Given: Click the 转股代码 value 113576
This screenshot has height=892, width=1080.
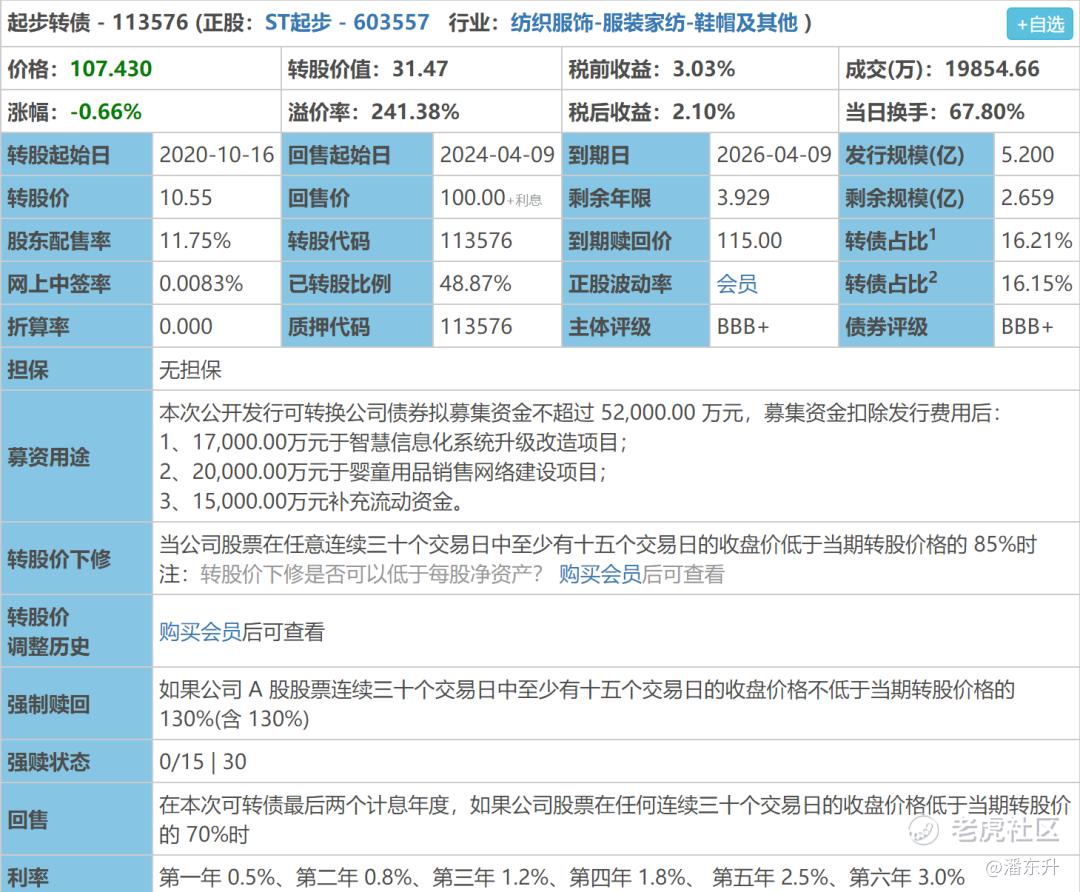Looking at the screenshot, I should point(476,241).
